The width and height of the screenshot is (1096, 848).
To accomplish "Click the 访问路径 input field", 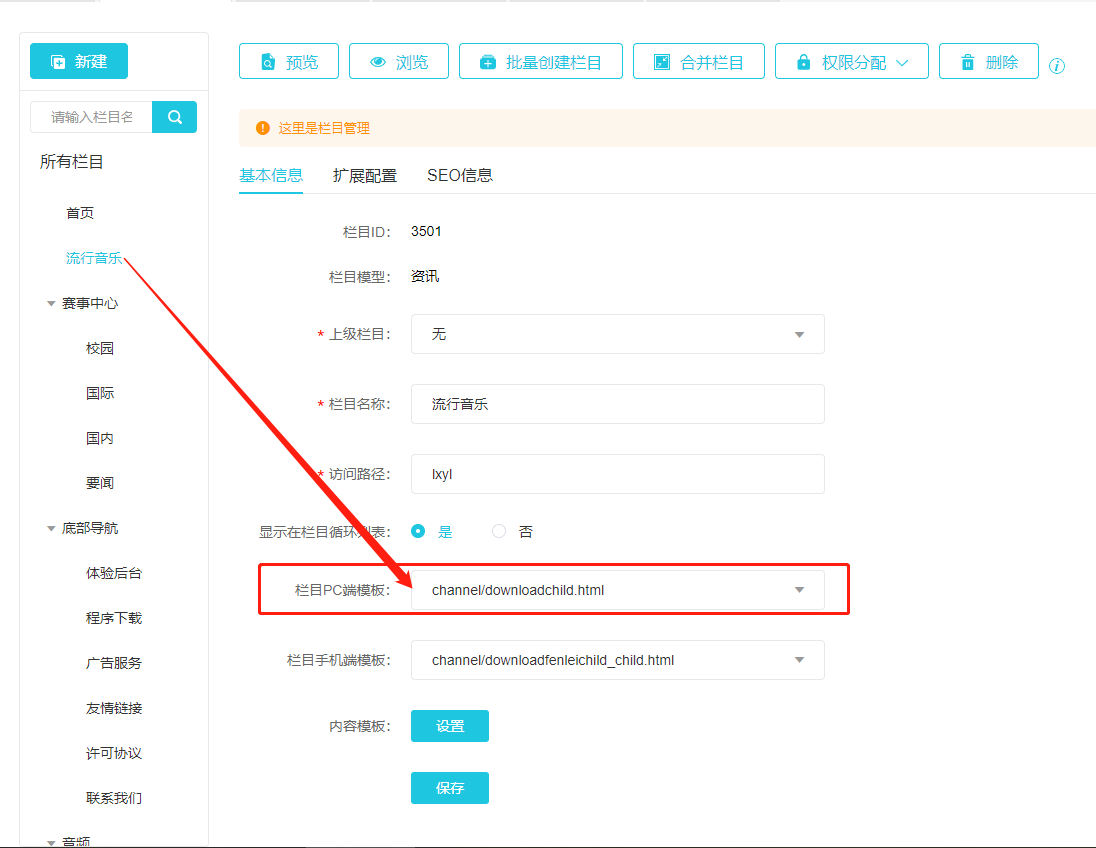I will (x=618, y=474).
